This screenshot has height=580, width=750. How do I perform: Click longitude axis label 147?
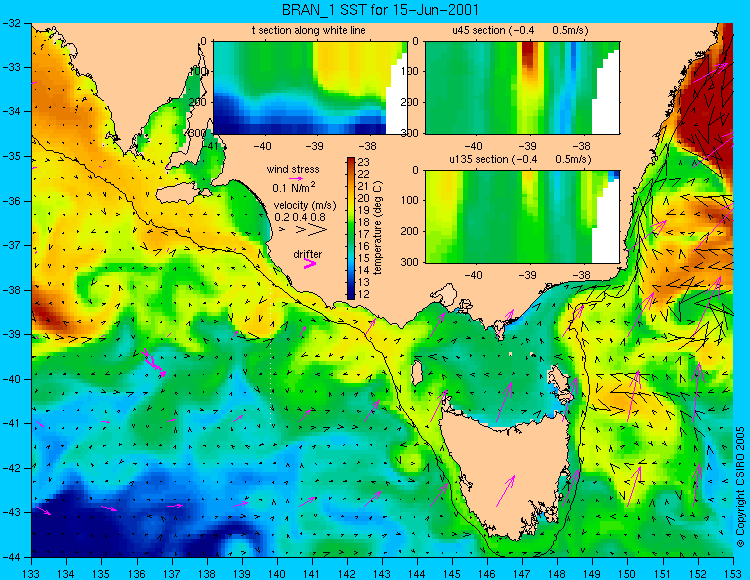tap(522, 573)
